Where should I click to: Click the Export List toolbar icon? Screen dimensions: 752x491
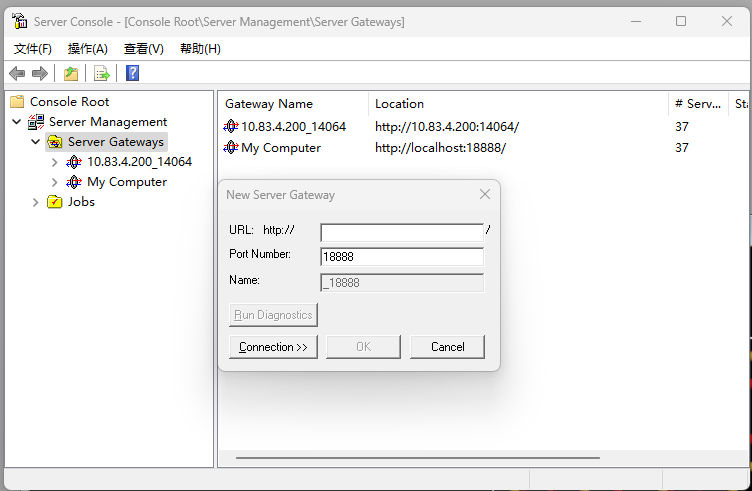click(x=101, y=73)
